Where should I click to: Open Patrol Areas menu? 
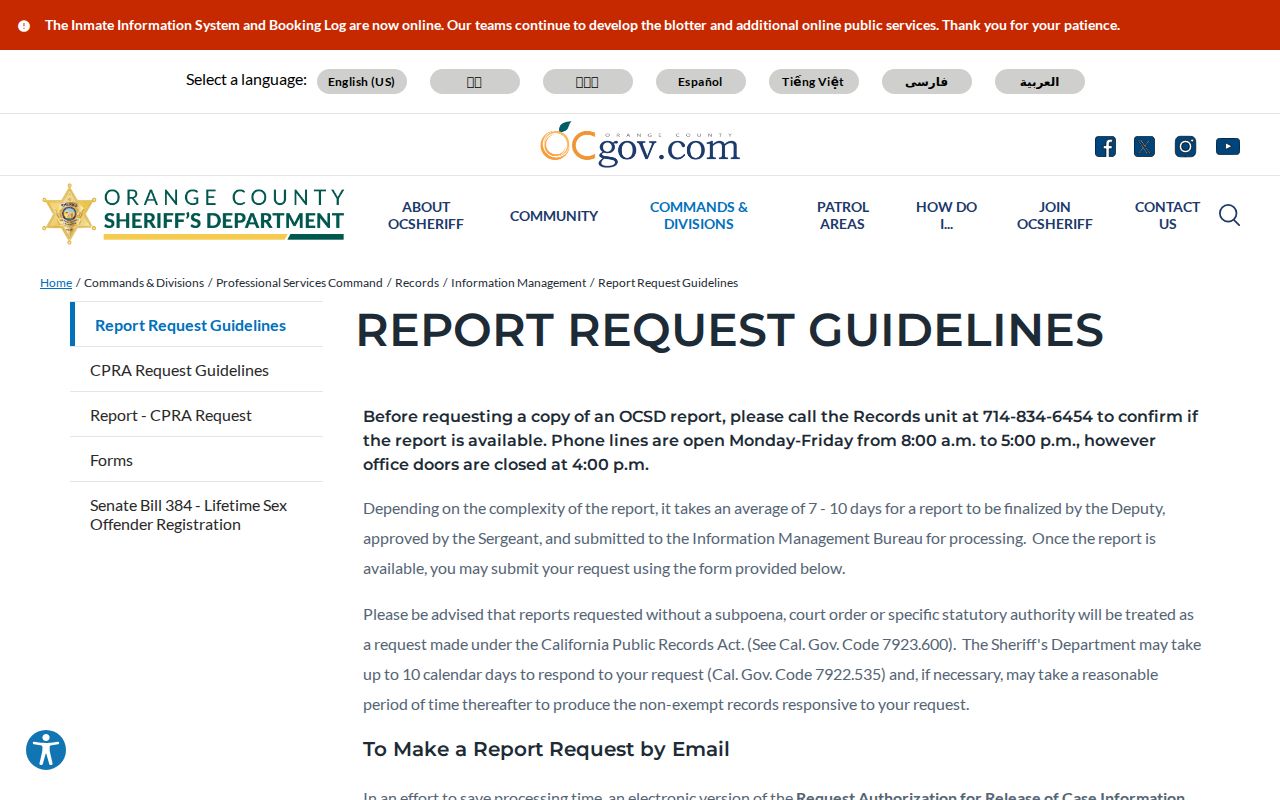tap(843, 216)
